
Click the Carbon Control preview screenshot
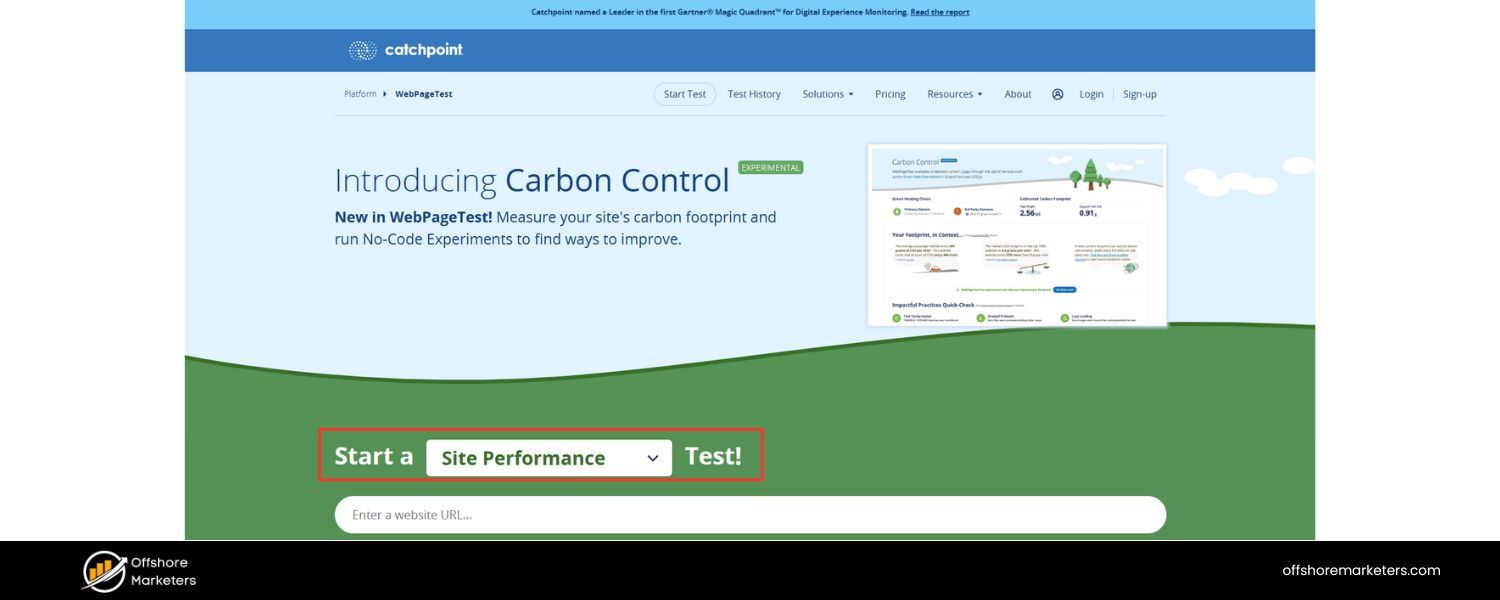(1016, 234)
